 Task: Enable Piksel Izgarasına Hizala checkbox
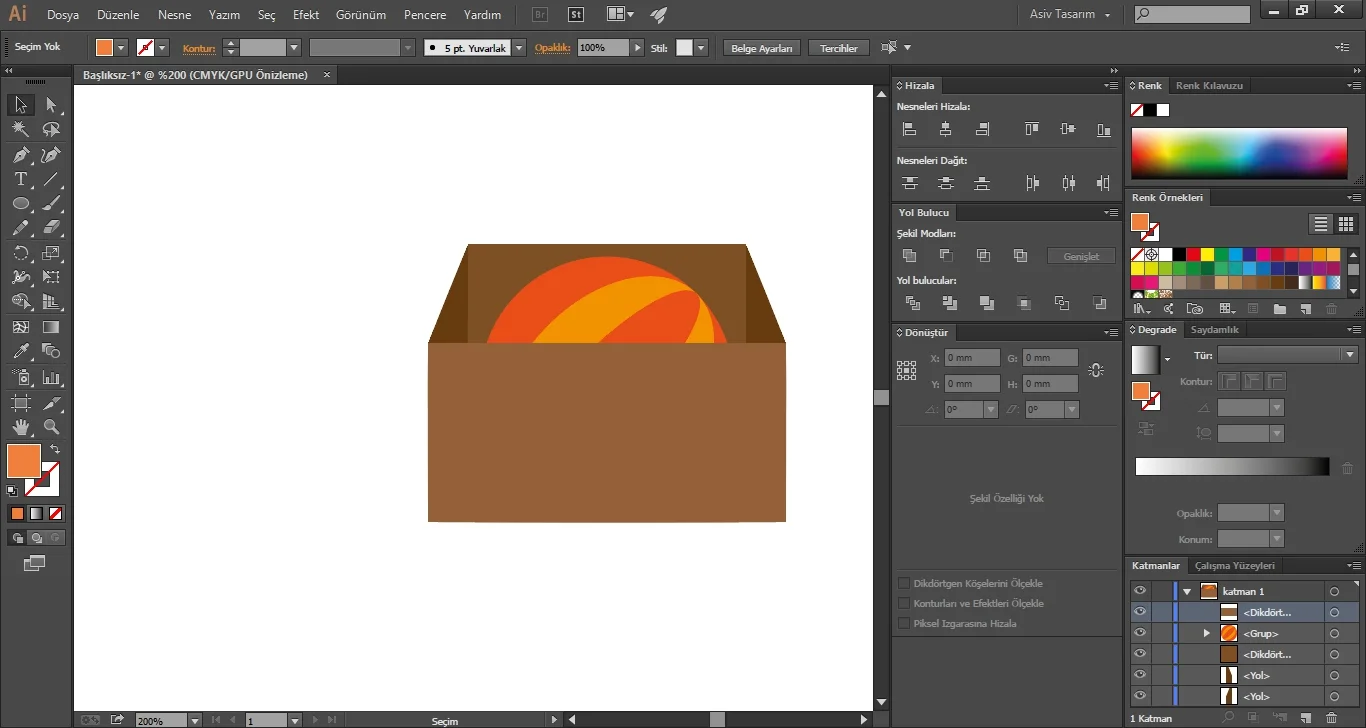[x=904, y=623]
